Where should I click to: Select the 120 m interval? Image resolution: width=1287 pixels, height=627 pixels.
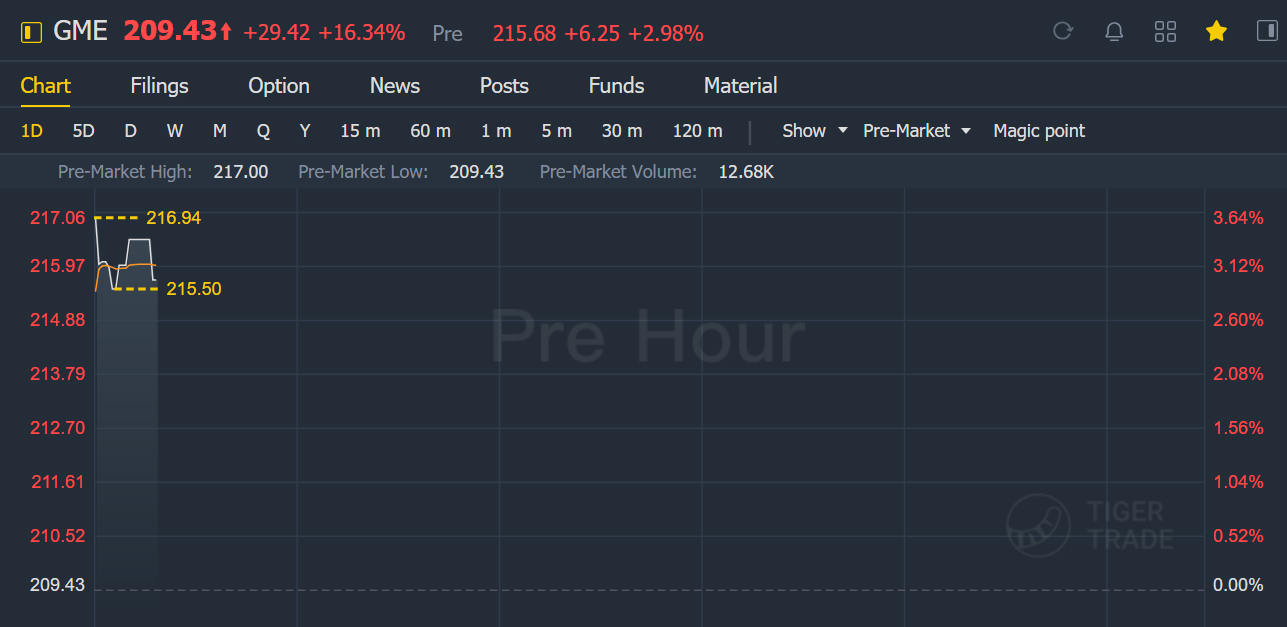pos(697,131)
